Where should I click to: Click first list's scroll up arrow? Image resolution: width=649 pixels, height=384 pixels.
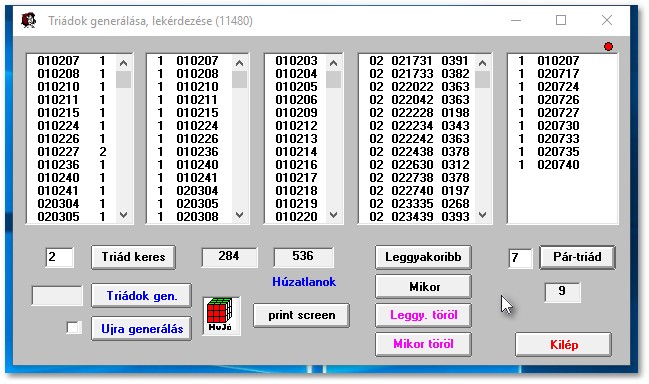pos(123,63)
